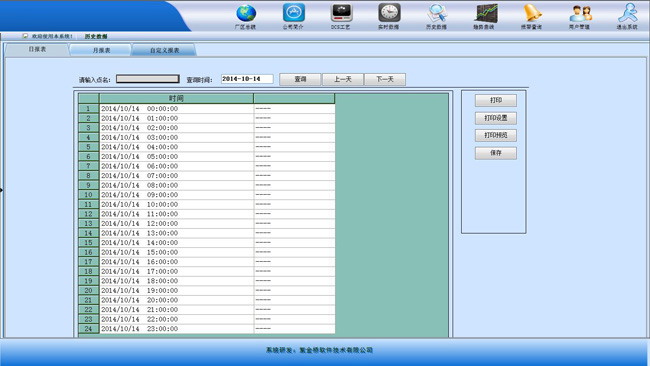Click the exit system icon
Screen dimensions: 650x366
coord(628,13)
